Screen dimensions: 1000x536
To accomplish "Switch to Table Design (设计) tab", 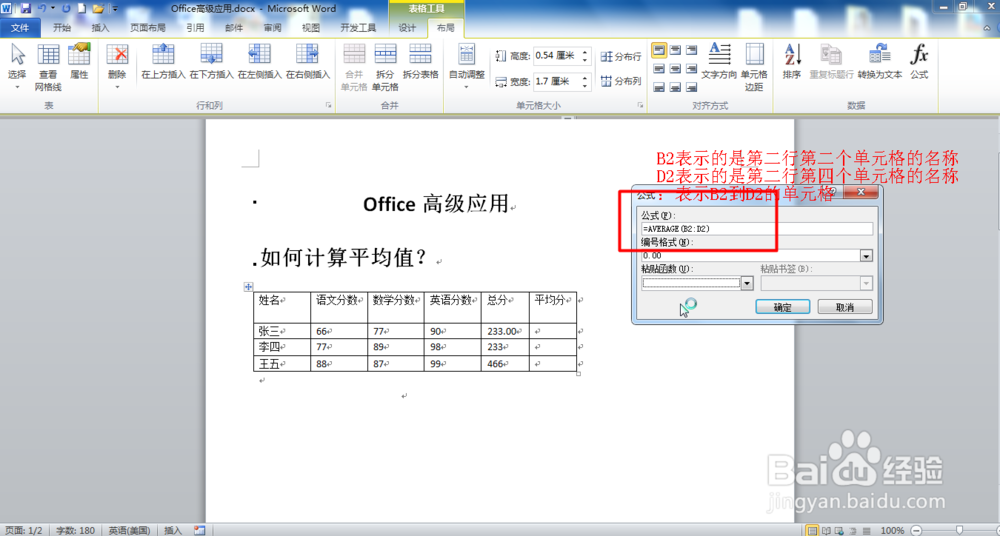I will point(407,27).
